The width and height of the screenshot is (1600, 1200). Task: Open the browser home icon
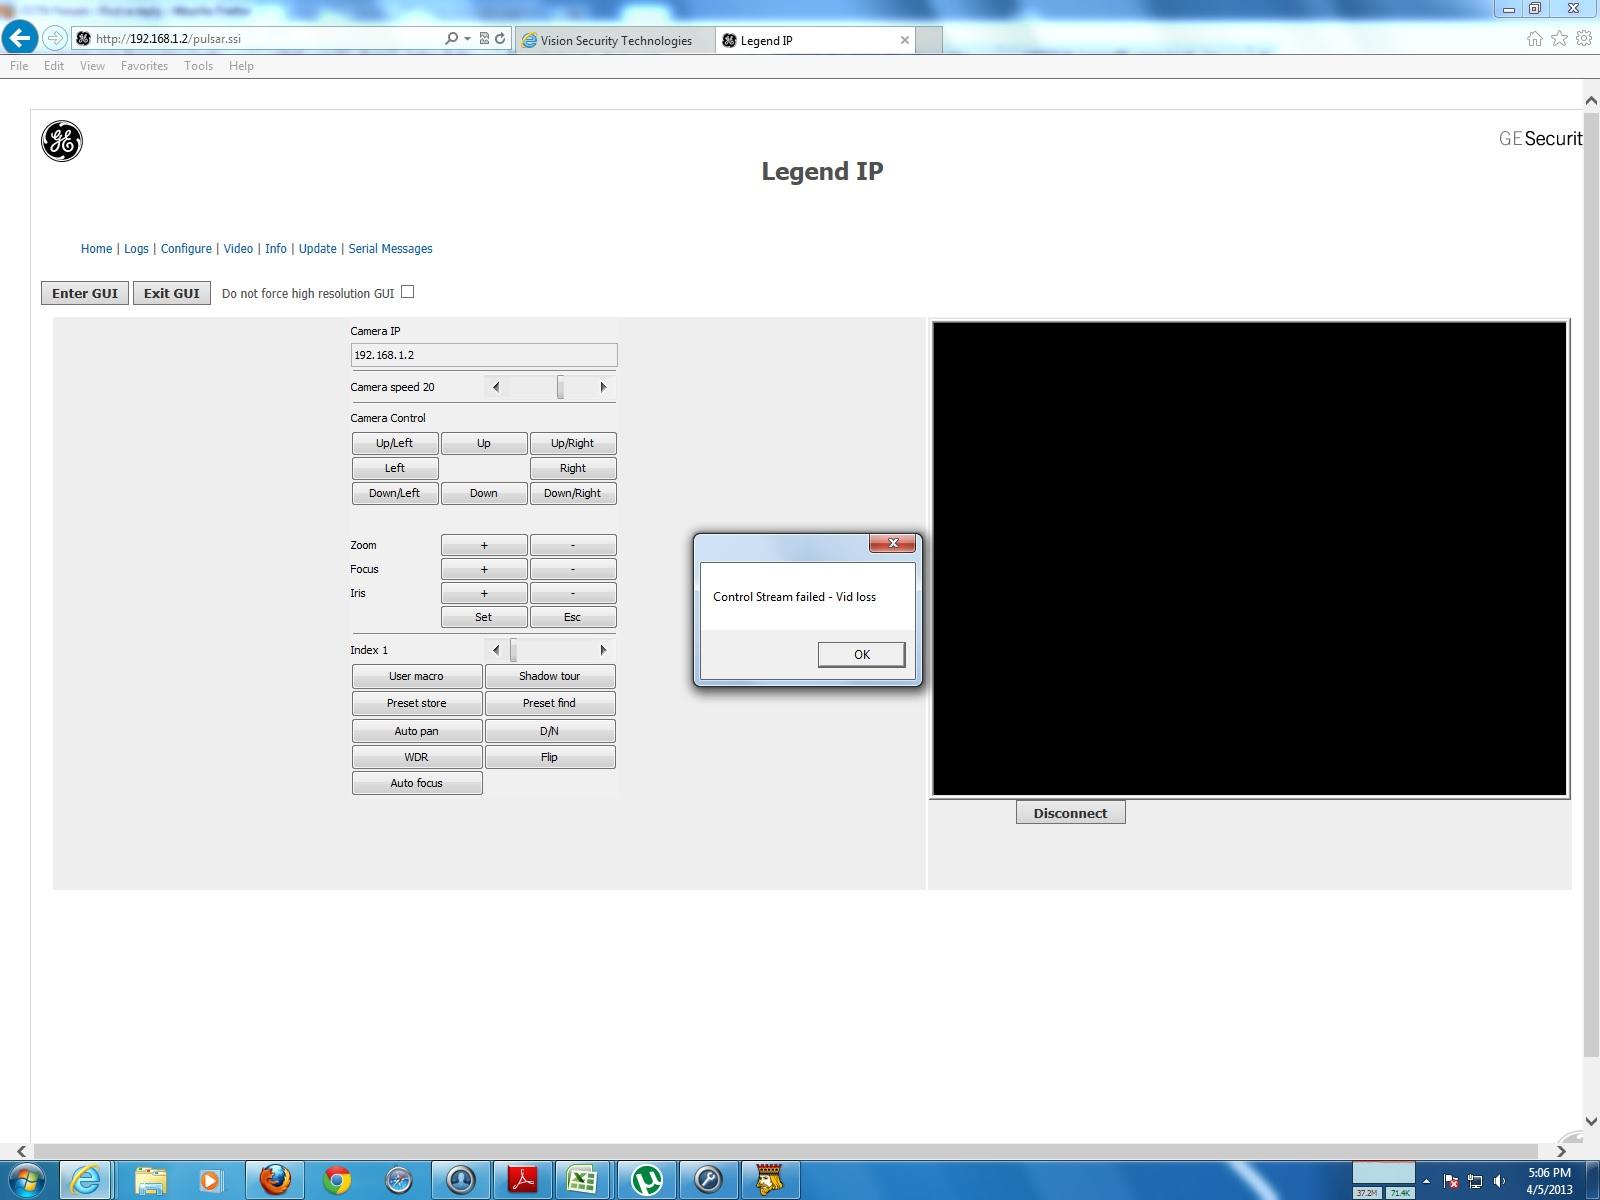click(1534, 39)
